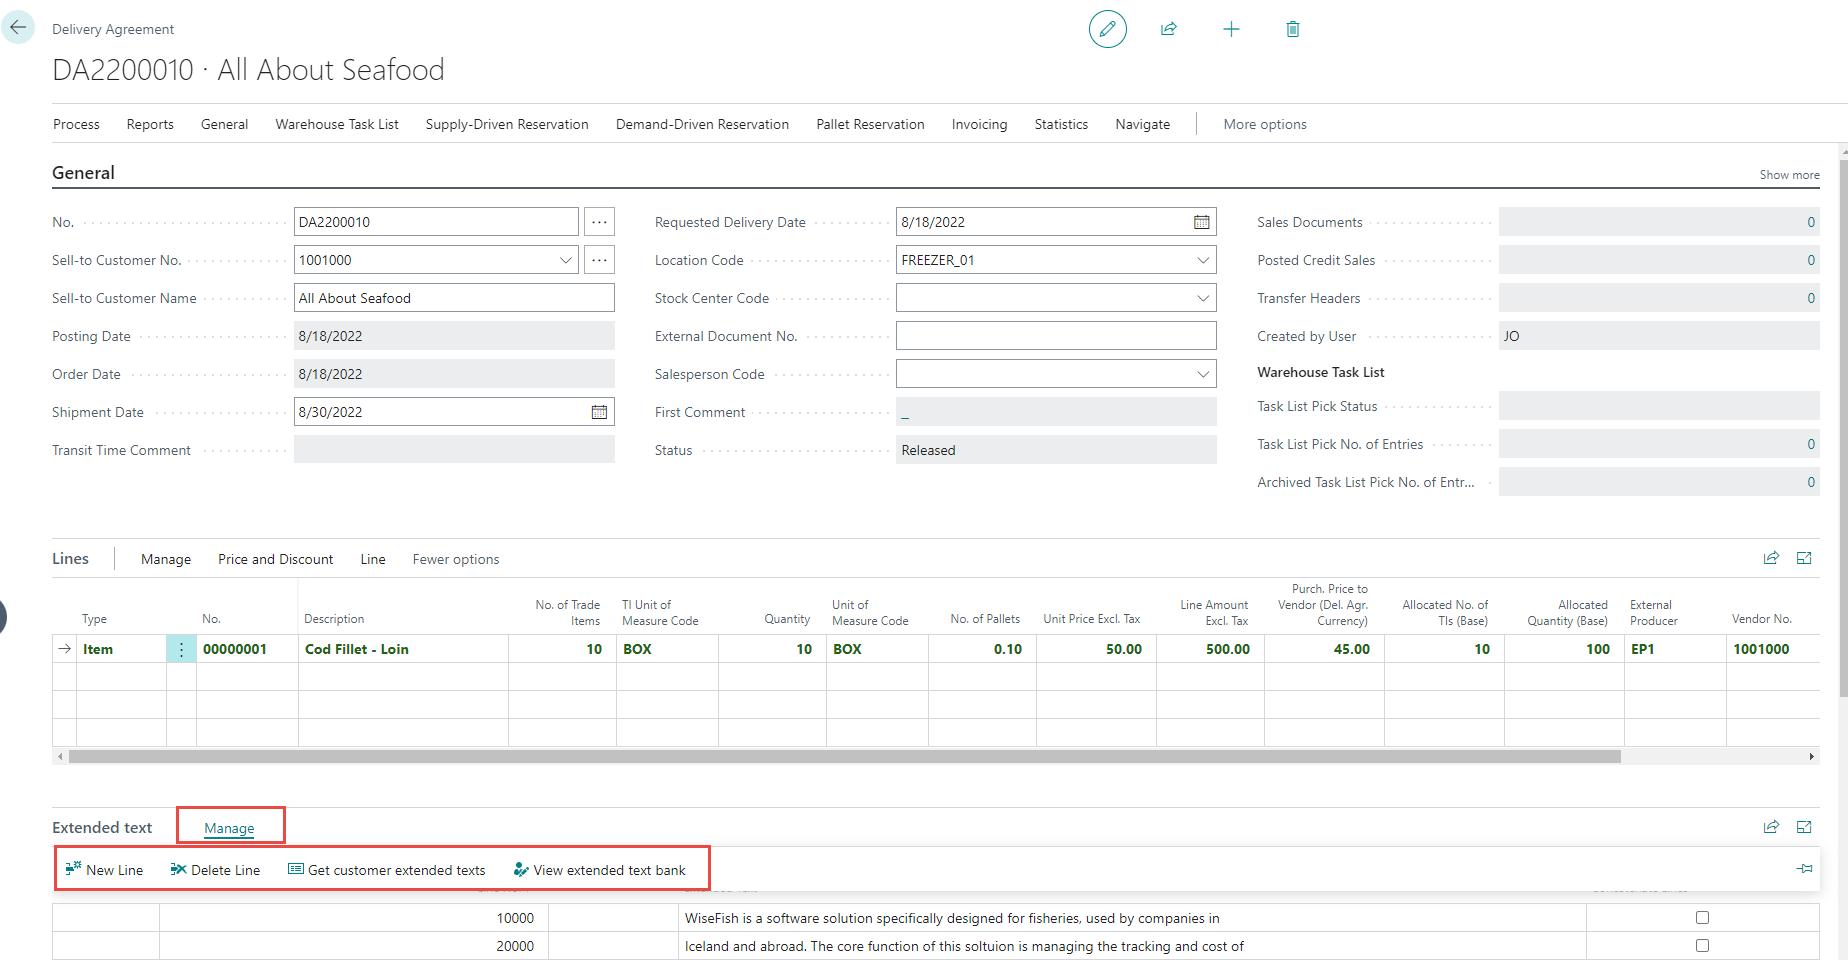Click the pin icon on Extended text toolbar
1848x960 pixels.
pyautogui.click(x=1804, y=869)
